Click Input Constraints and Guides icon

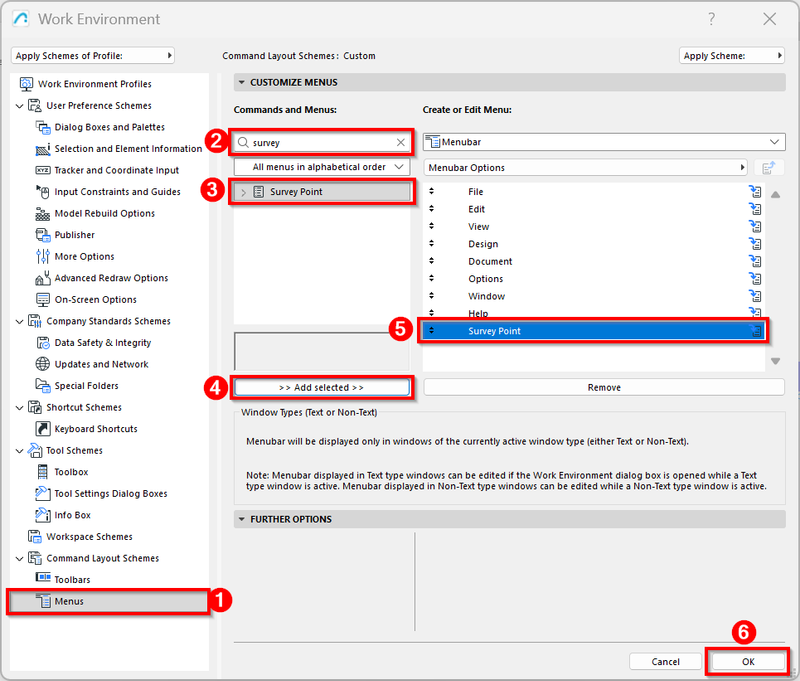43,192
